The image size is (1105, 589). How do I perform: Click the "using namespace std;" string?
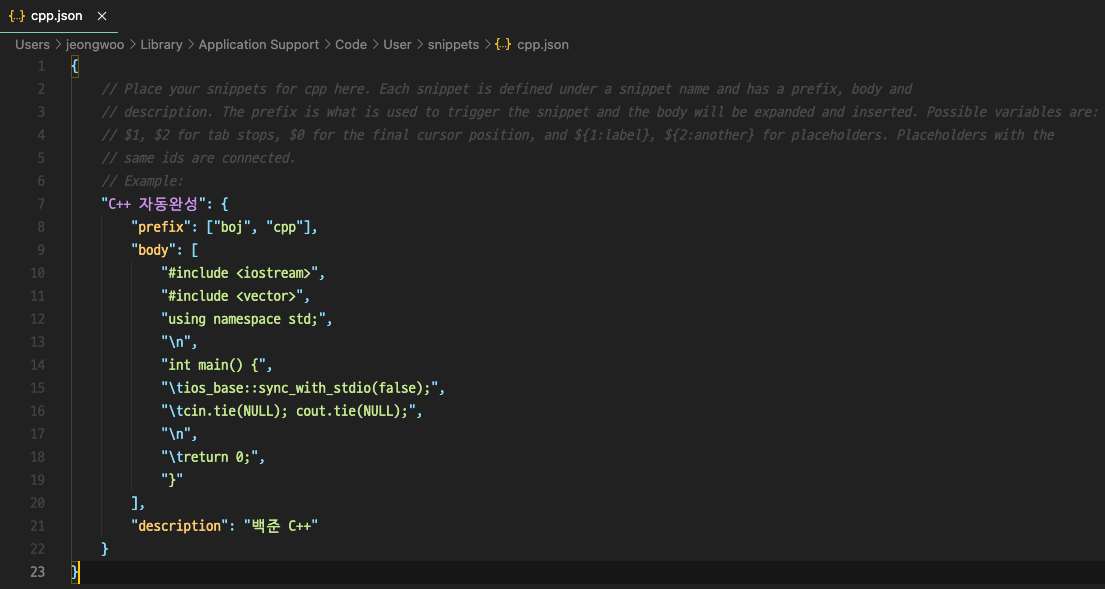[x=243, y=319]
